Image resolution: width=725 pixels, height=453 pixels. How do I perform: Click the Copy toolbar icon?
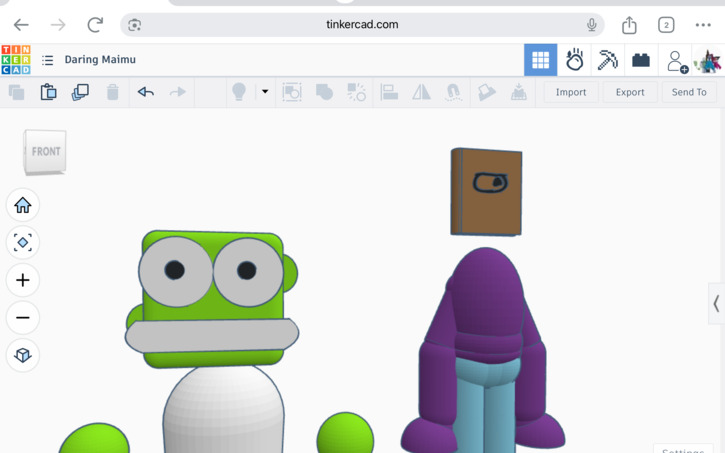17,92
